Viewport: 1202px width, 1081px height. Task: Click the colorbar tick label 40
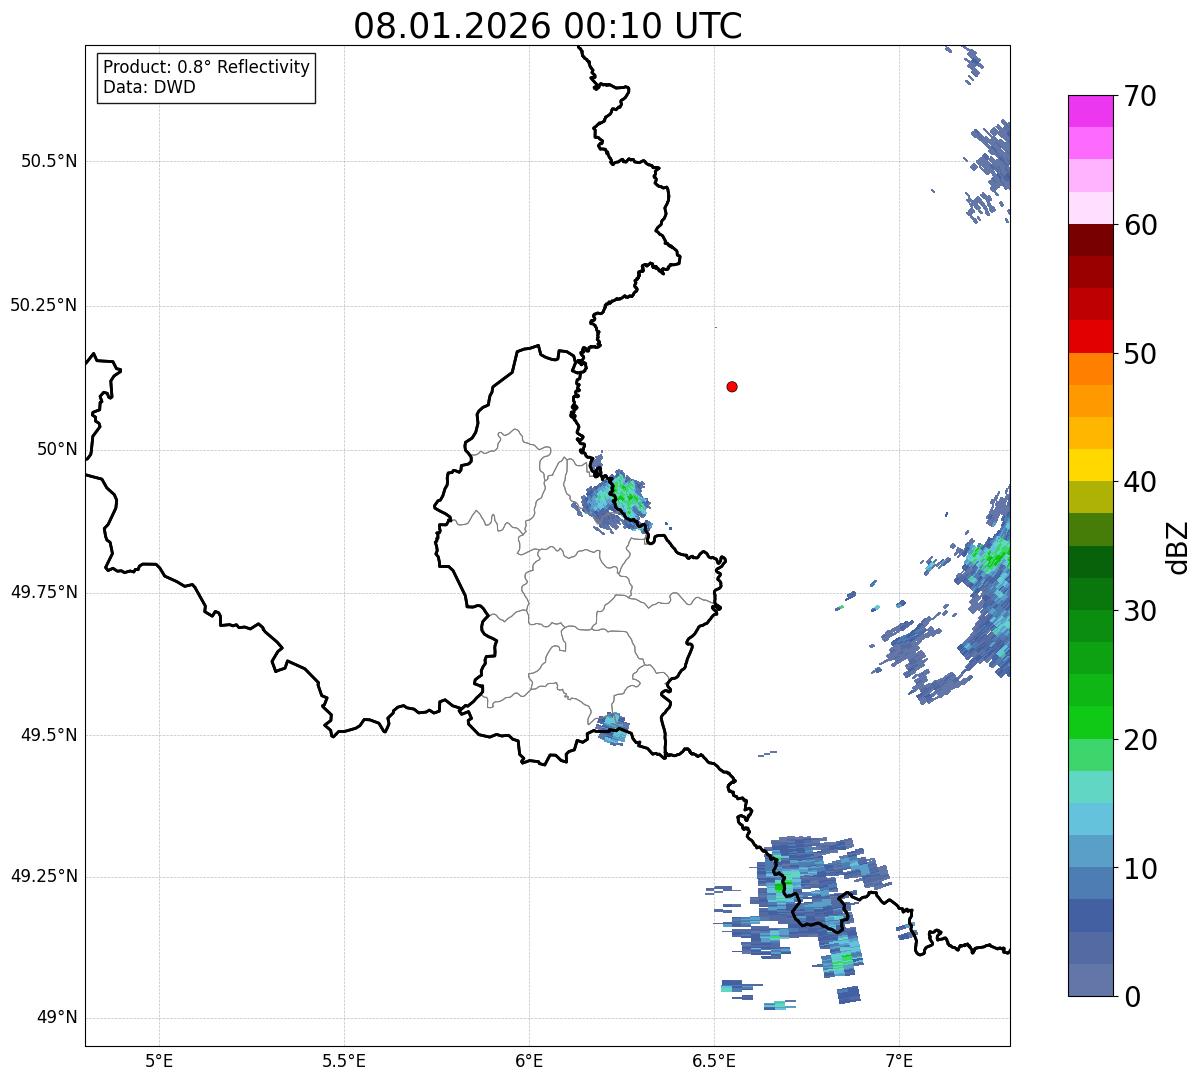pyautogui.click(x=1140, y=482)
